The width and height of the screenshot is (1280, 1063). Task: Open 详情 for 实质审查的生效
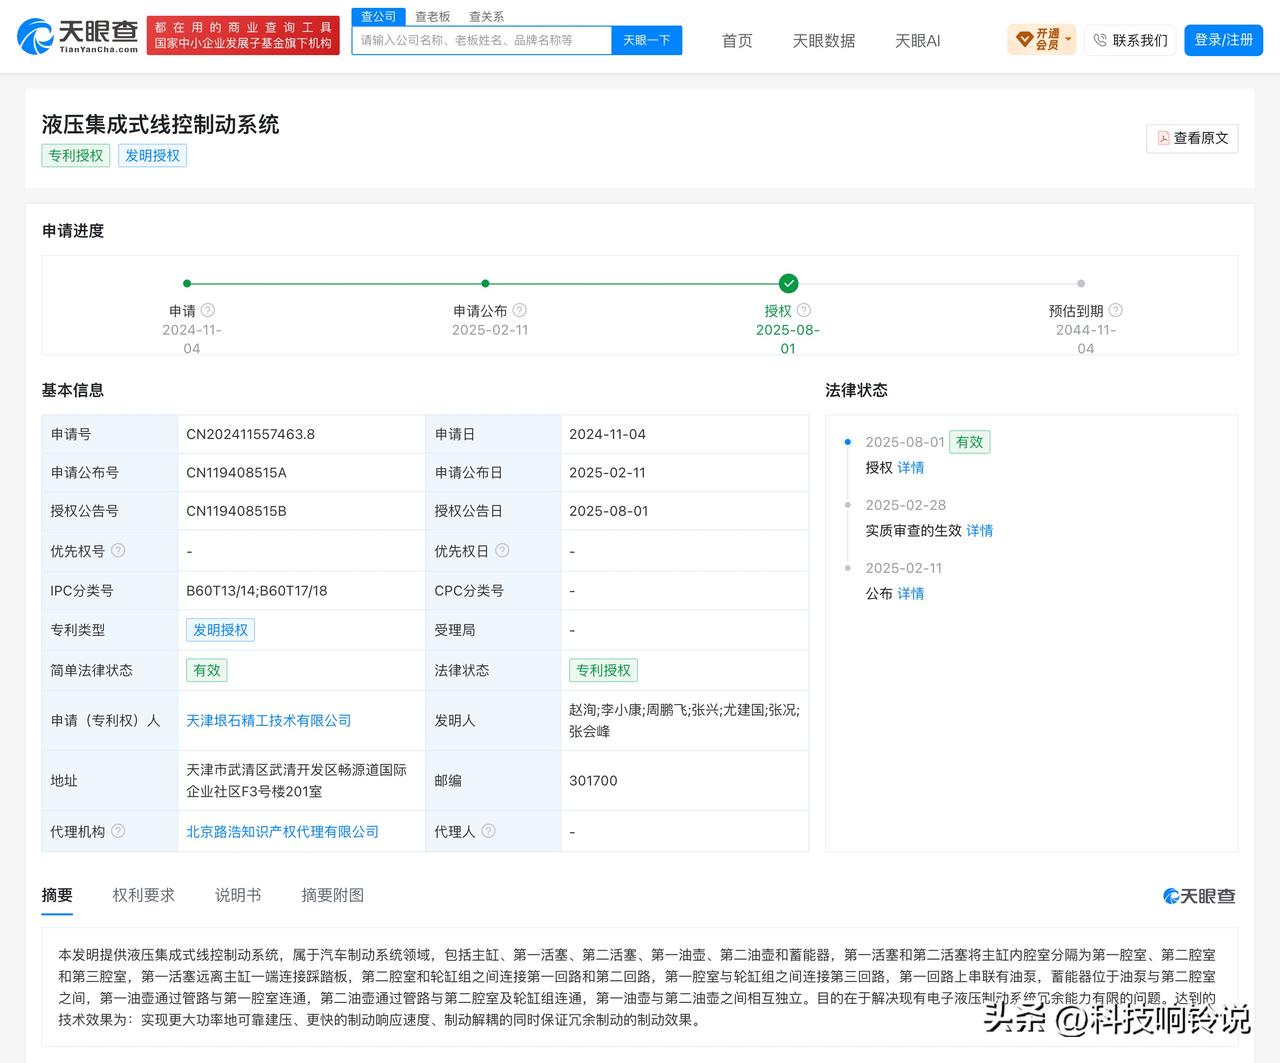(x=980, y=530)
